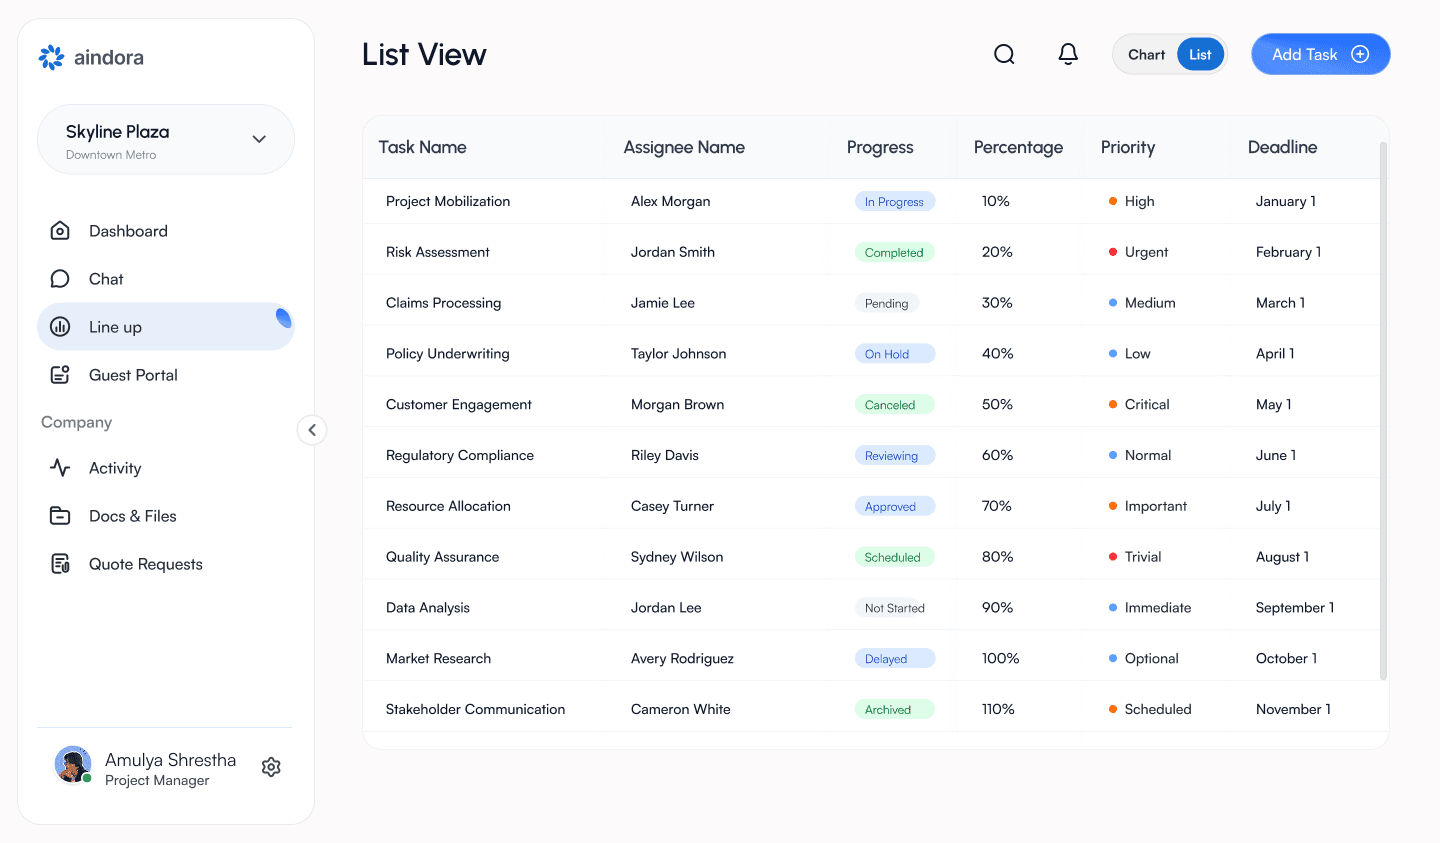Image resolution: width=1440 pixels, height=843 pixels.
Task: Click the Chat bubble icon
Action: tap(60, 279)
